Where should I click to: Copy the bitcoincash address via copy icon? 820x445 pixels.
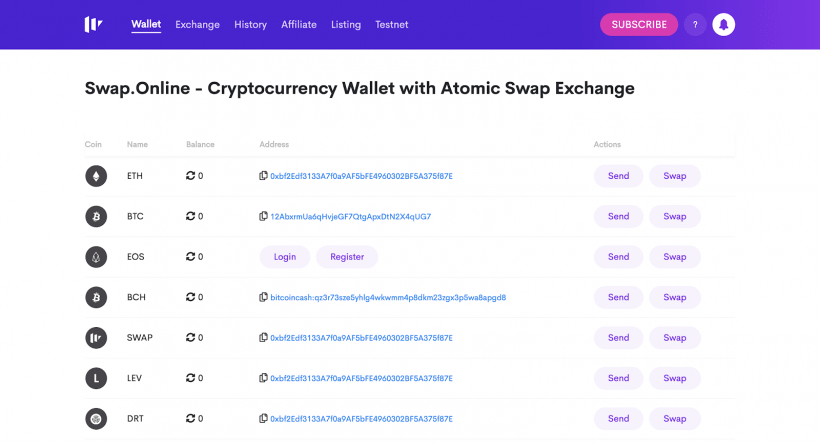[263, 297]
